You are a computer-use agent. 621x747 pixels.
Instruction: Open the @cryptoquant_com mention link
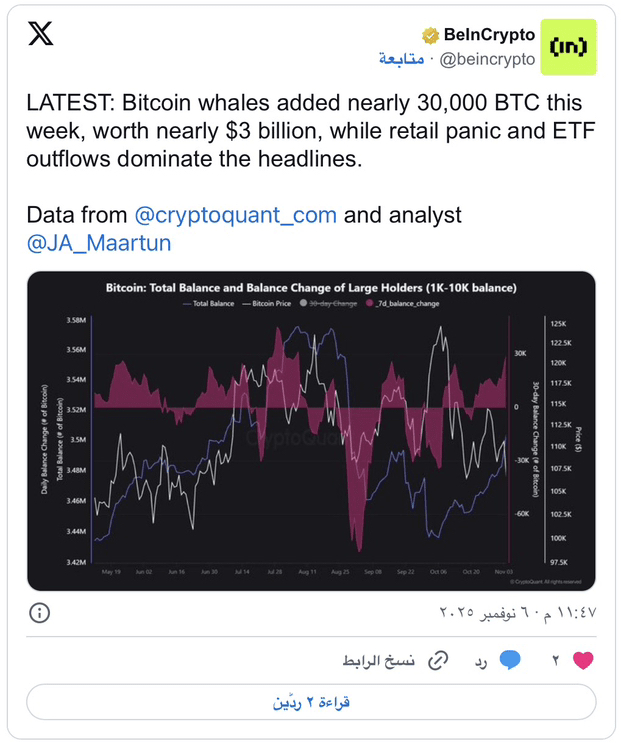235,215
